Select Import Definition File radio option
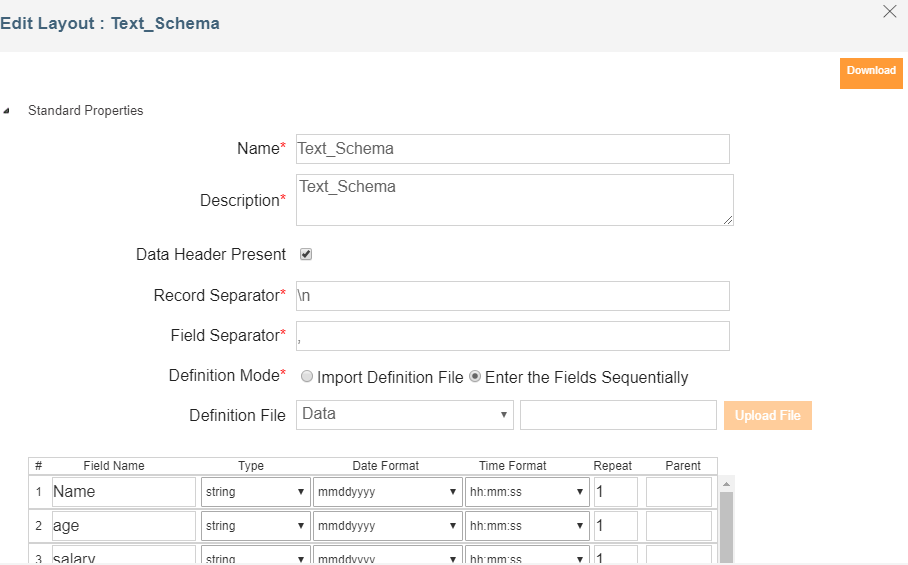Screen dimensions: 908x565 tap(308, 378)
